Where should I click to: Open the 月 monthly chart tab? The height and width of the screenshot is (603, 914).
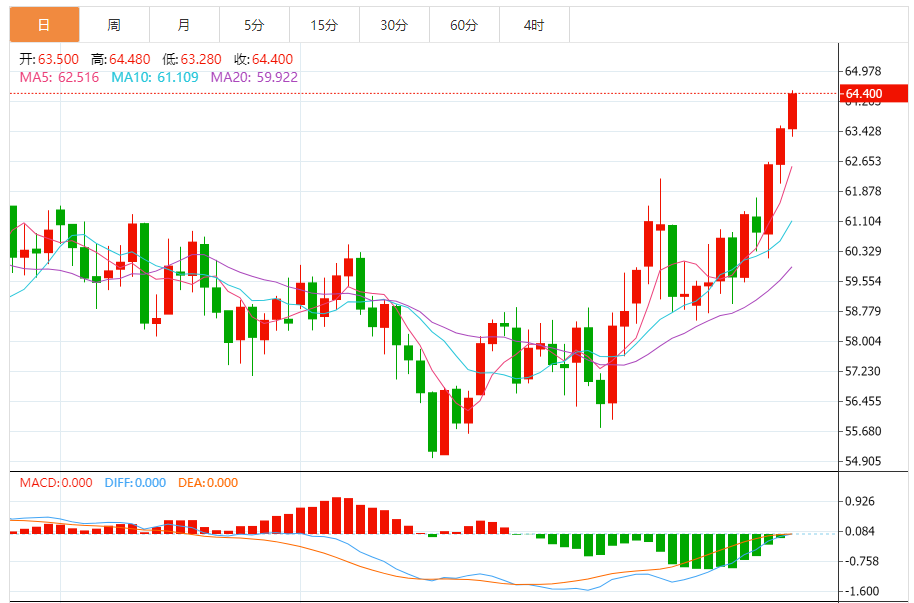click(184, 25)
